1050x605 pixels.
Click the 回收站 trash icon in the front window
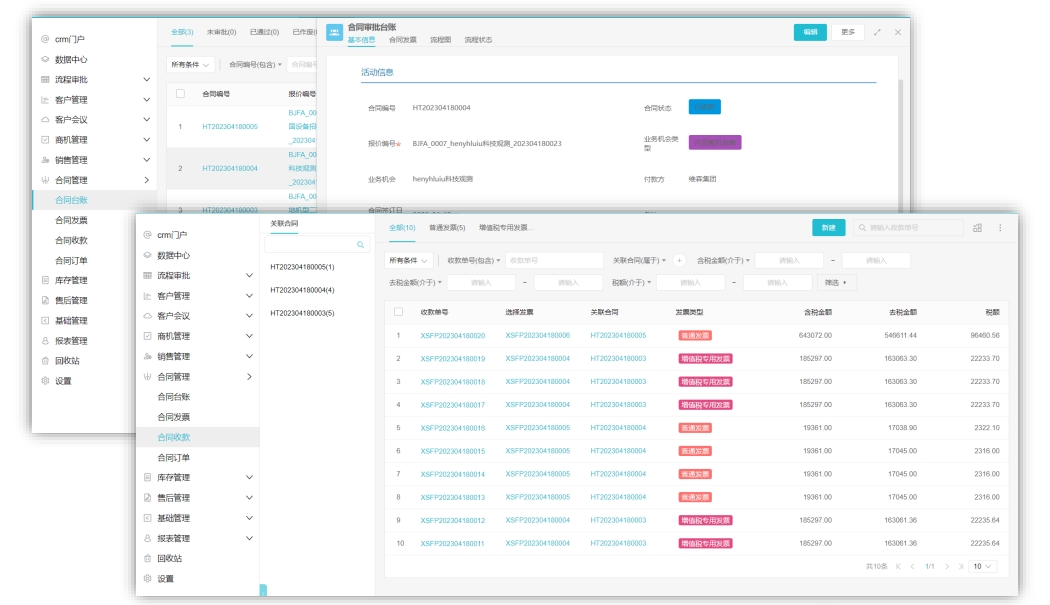coord(147,558)
